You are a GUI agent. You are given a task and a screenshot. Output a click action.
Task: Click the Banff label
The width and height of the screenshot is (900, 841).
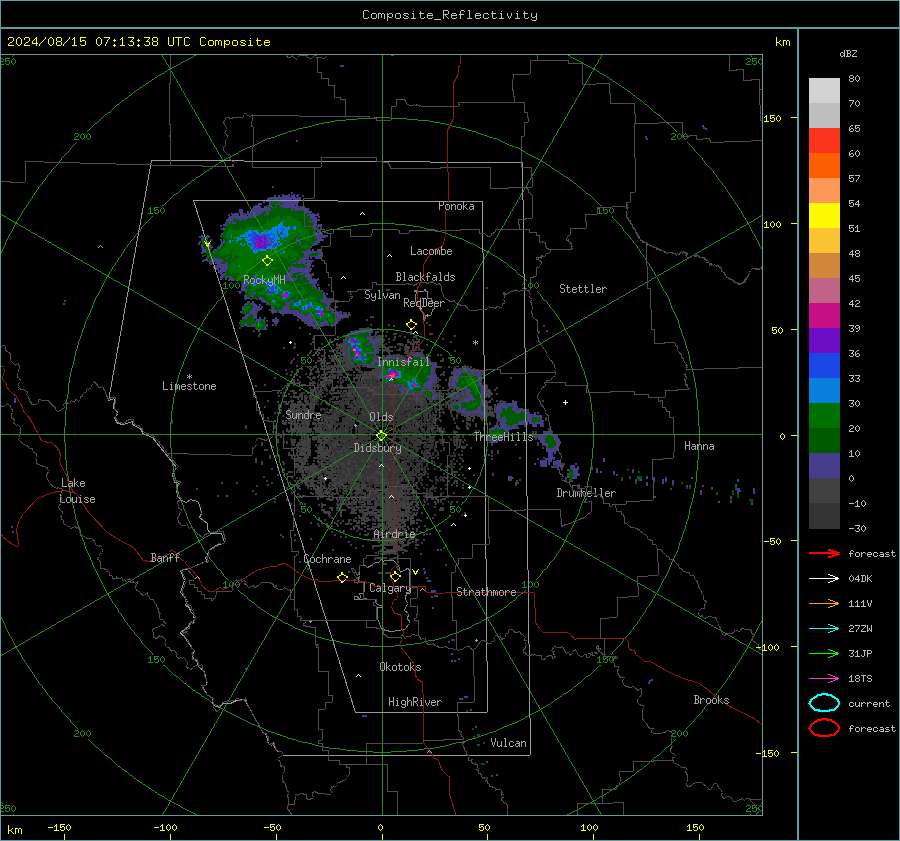pyautogui.click(x=165, y=557)
